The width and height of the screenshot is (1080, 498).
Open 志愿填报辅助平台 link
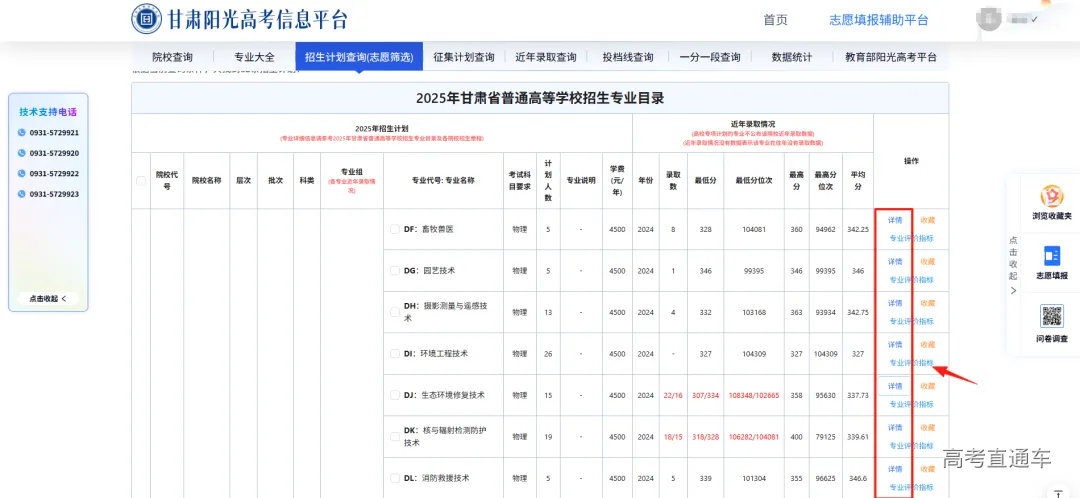click(x=879, y=20)
